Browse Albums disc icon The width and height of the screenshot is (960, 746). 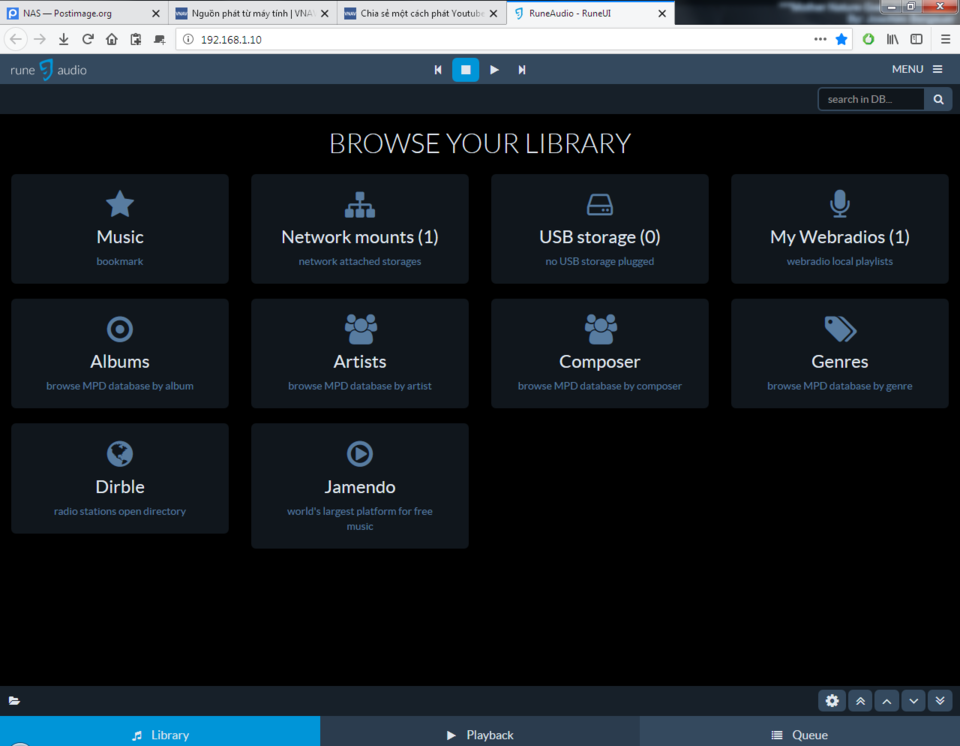pyautogui.click(x=120, y=330)
